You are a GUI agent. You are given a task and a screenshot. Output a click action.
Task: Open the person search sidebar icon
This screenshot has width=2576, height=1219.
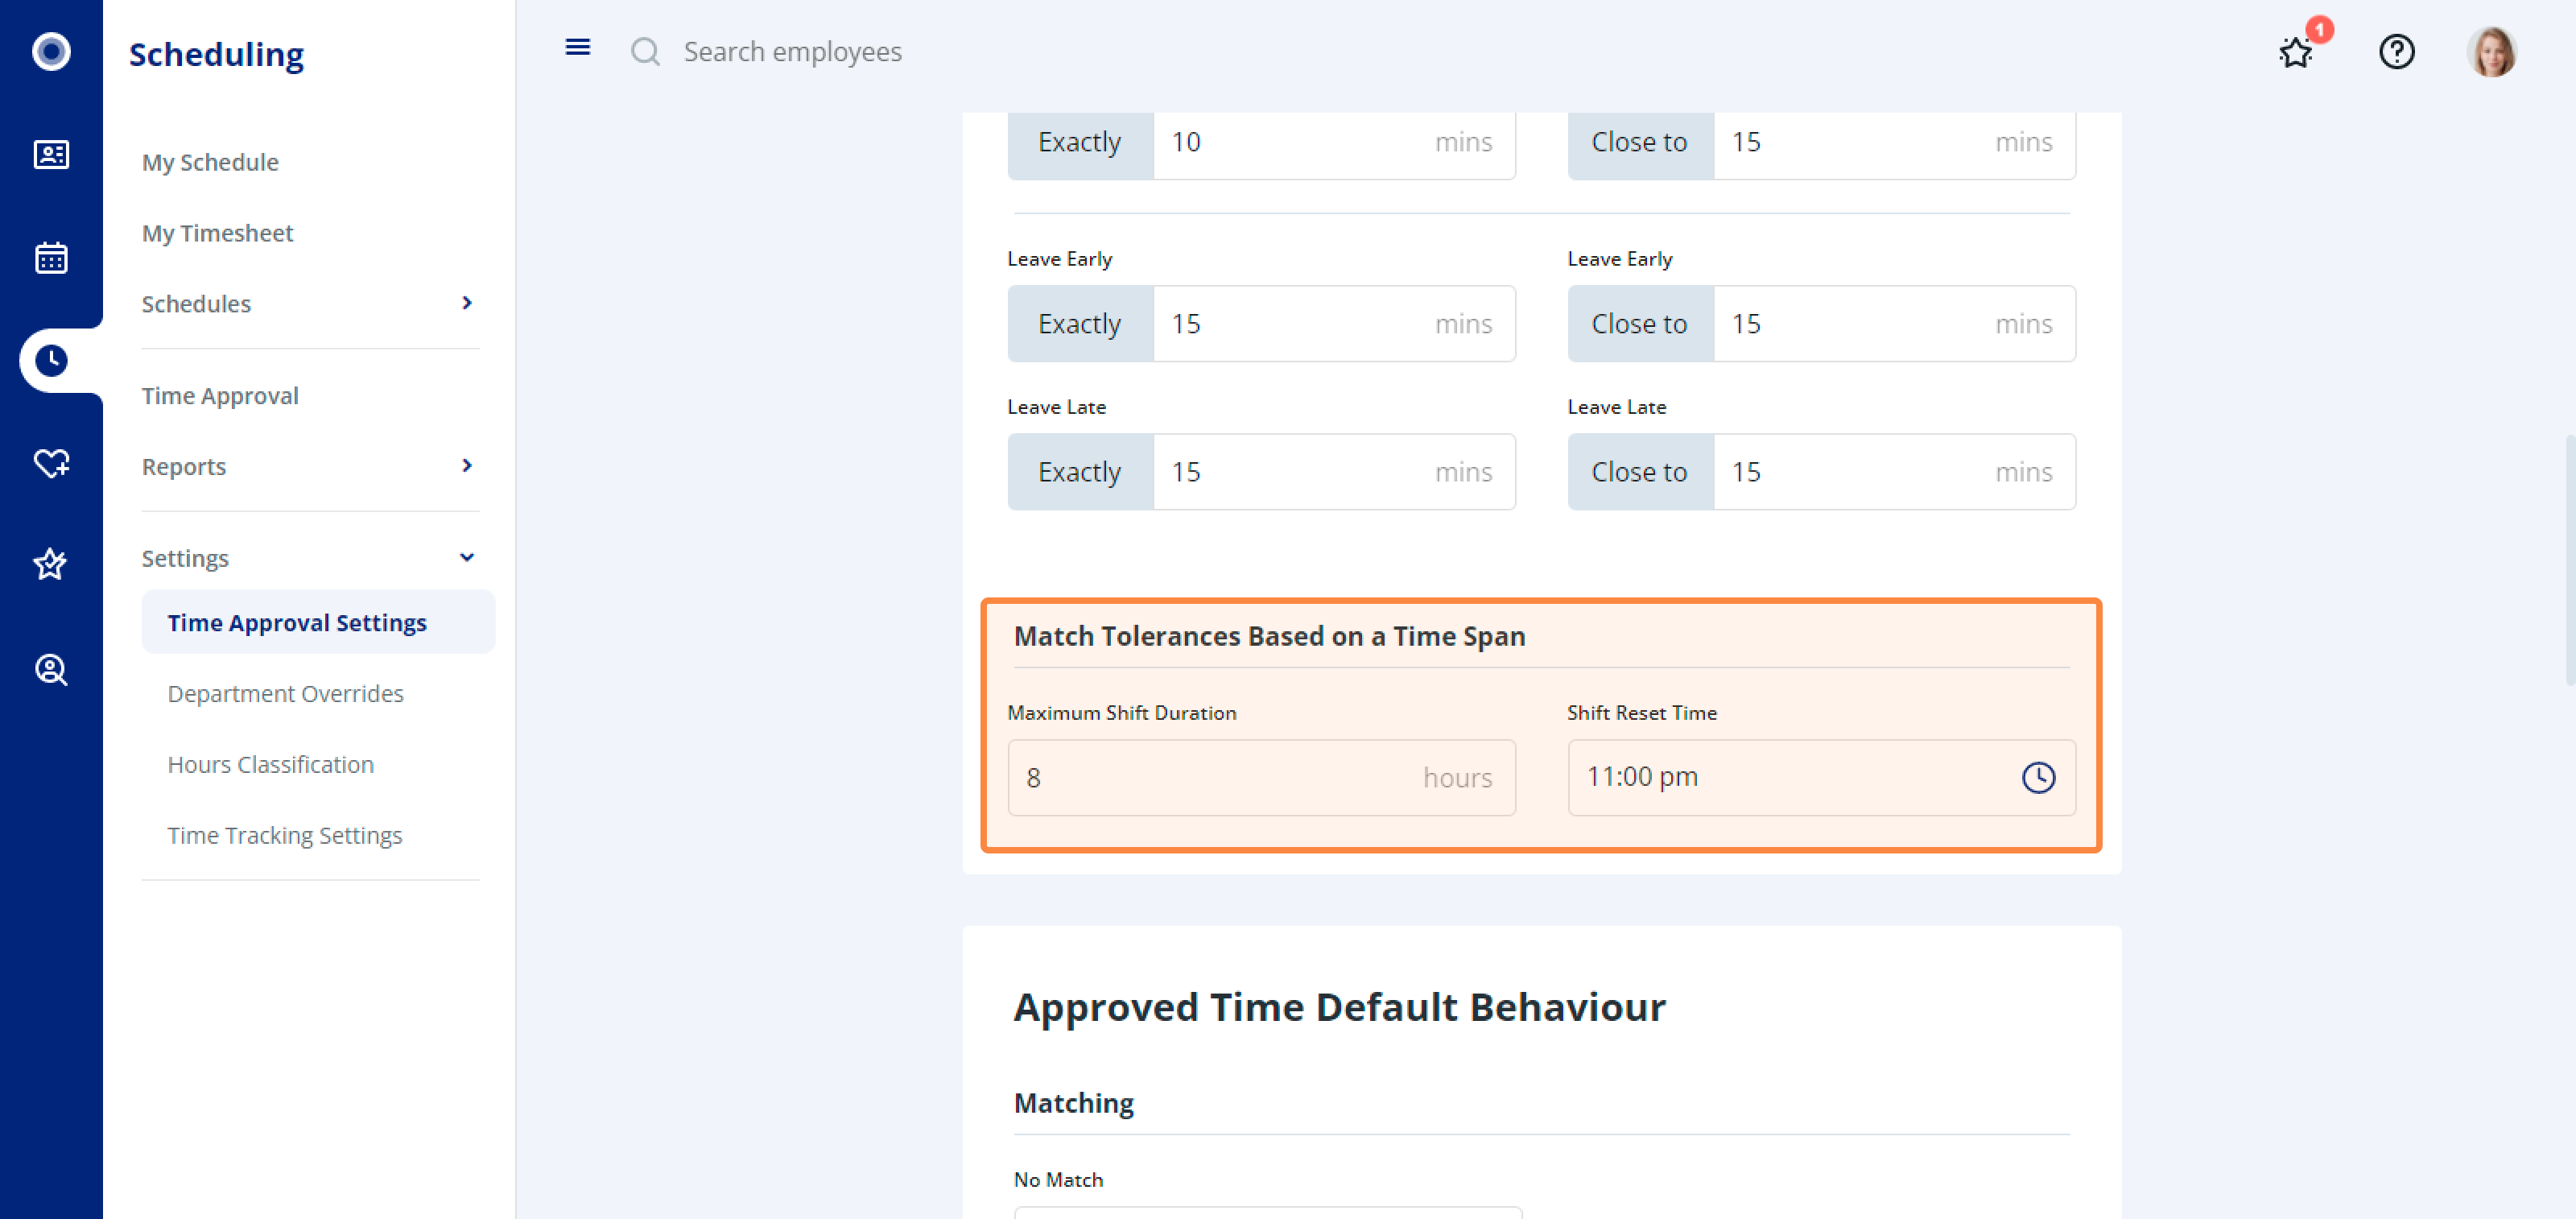51,669
